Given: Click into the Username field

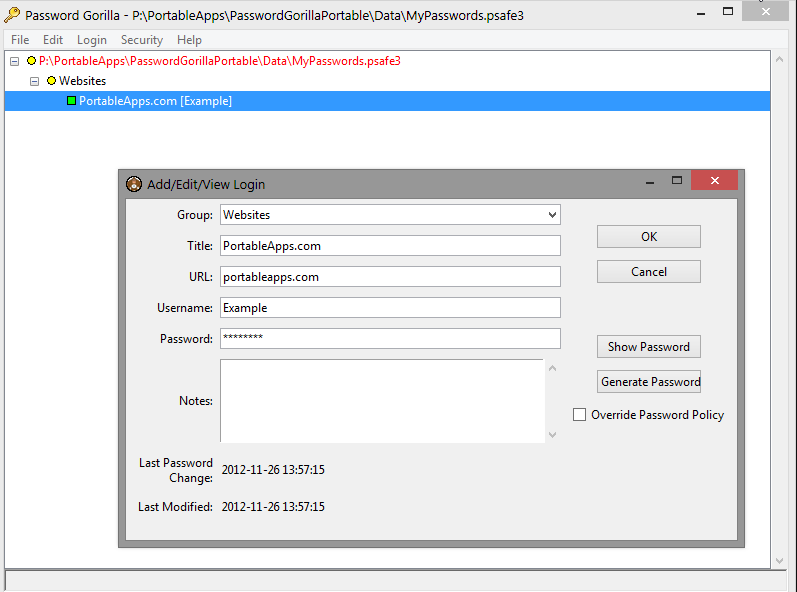Looking at the screenshot, I should (x=390, y=308).
